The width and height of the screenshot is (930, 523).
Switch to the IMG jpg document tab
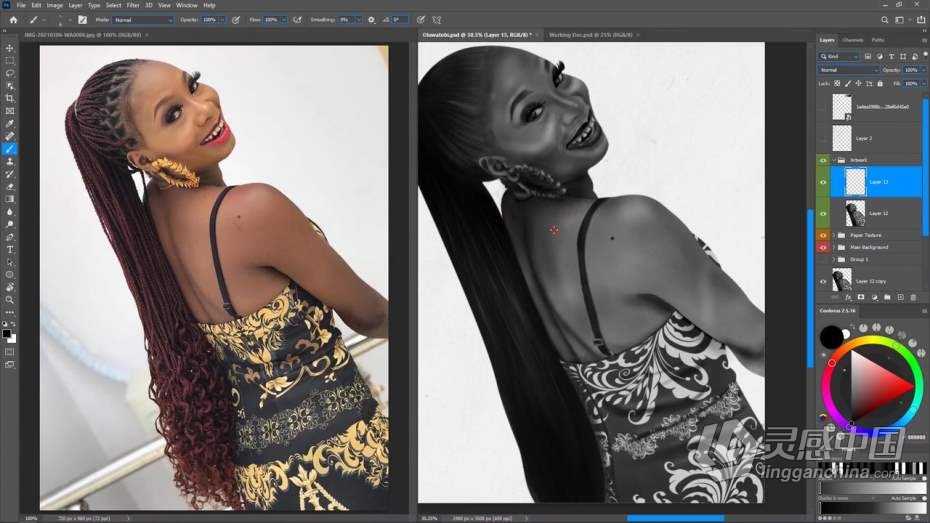[x=83, y=35]
